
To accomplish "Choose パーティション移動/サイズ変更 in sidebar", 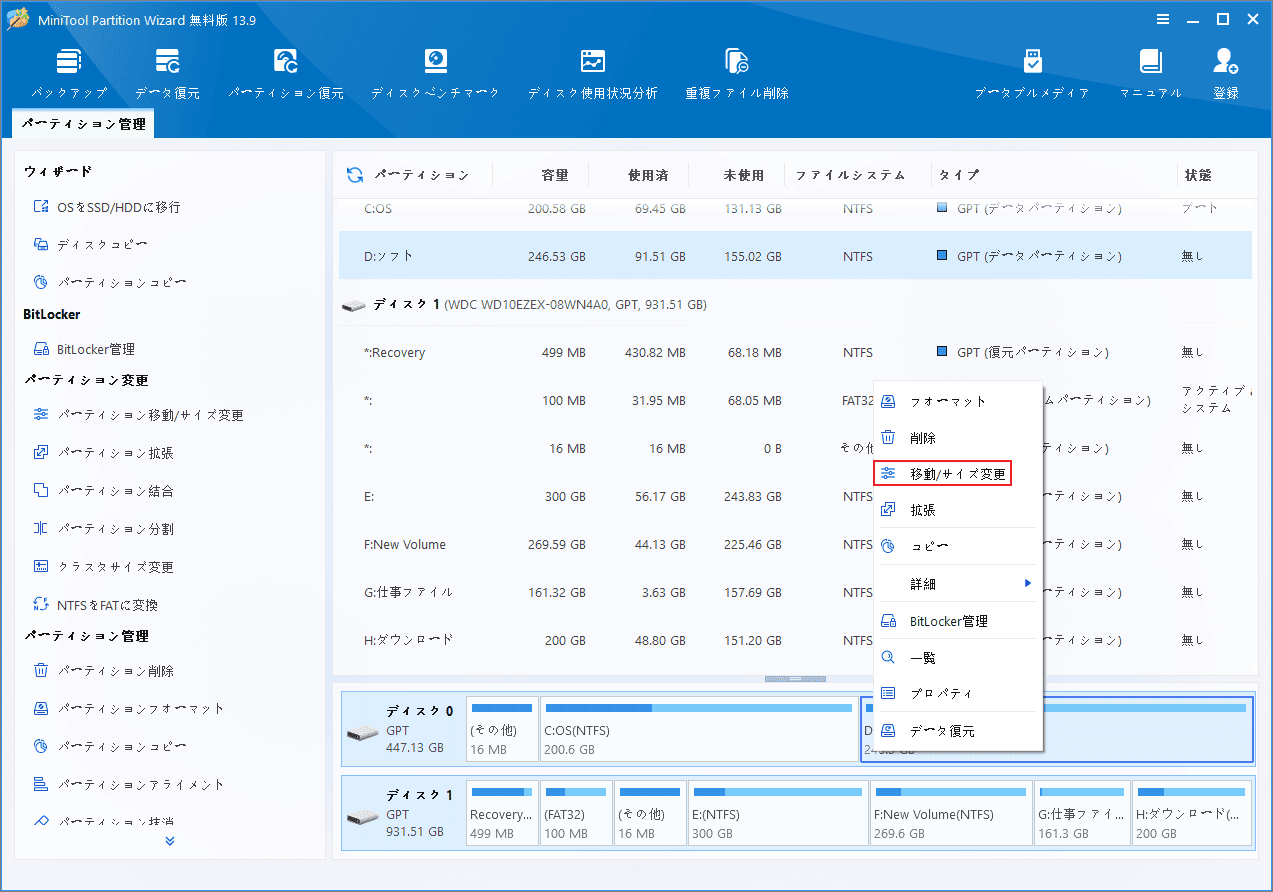I will coord(139,415).
